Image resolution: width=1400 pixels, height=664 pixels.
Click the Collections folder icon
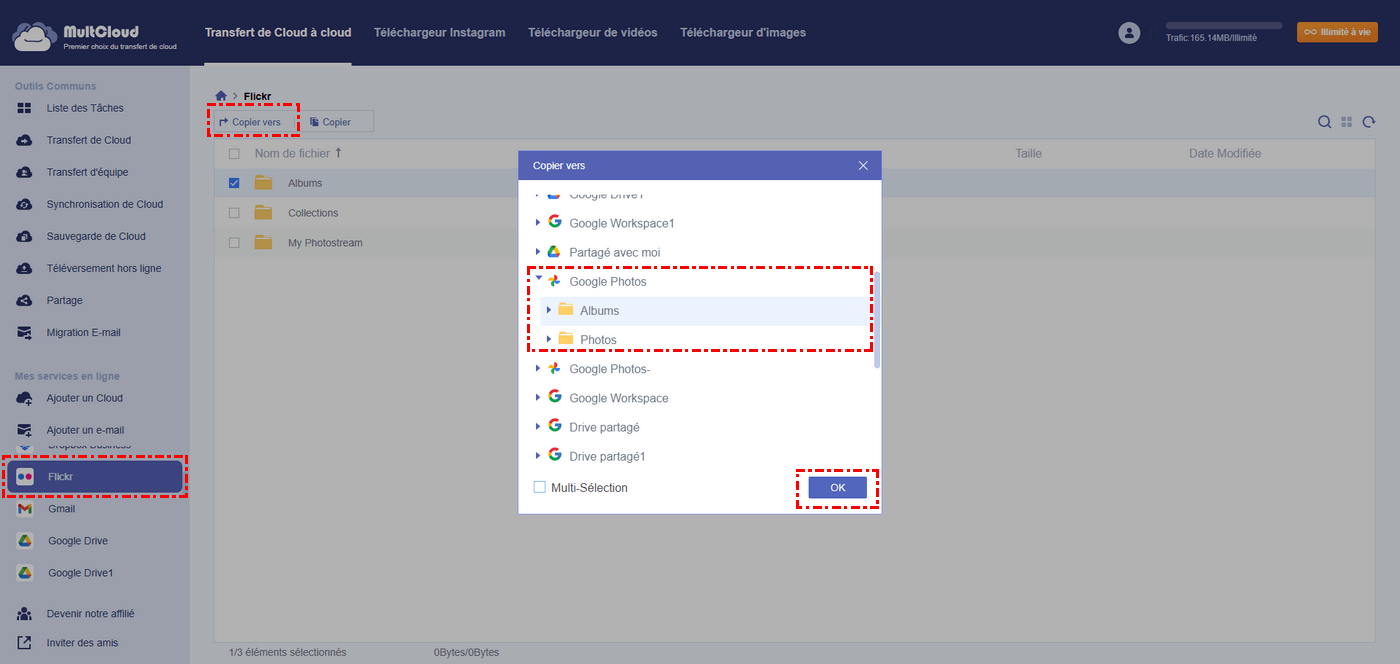point(263,212)
